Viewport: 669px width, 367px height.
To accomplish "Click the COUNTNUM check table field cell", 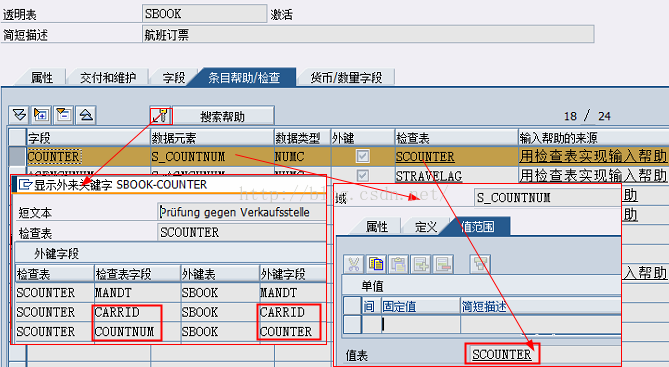I will [x=137, y=332].
